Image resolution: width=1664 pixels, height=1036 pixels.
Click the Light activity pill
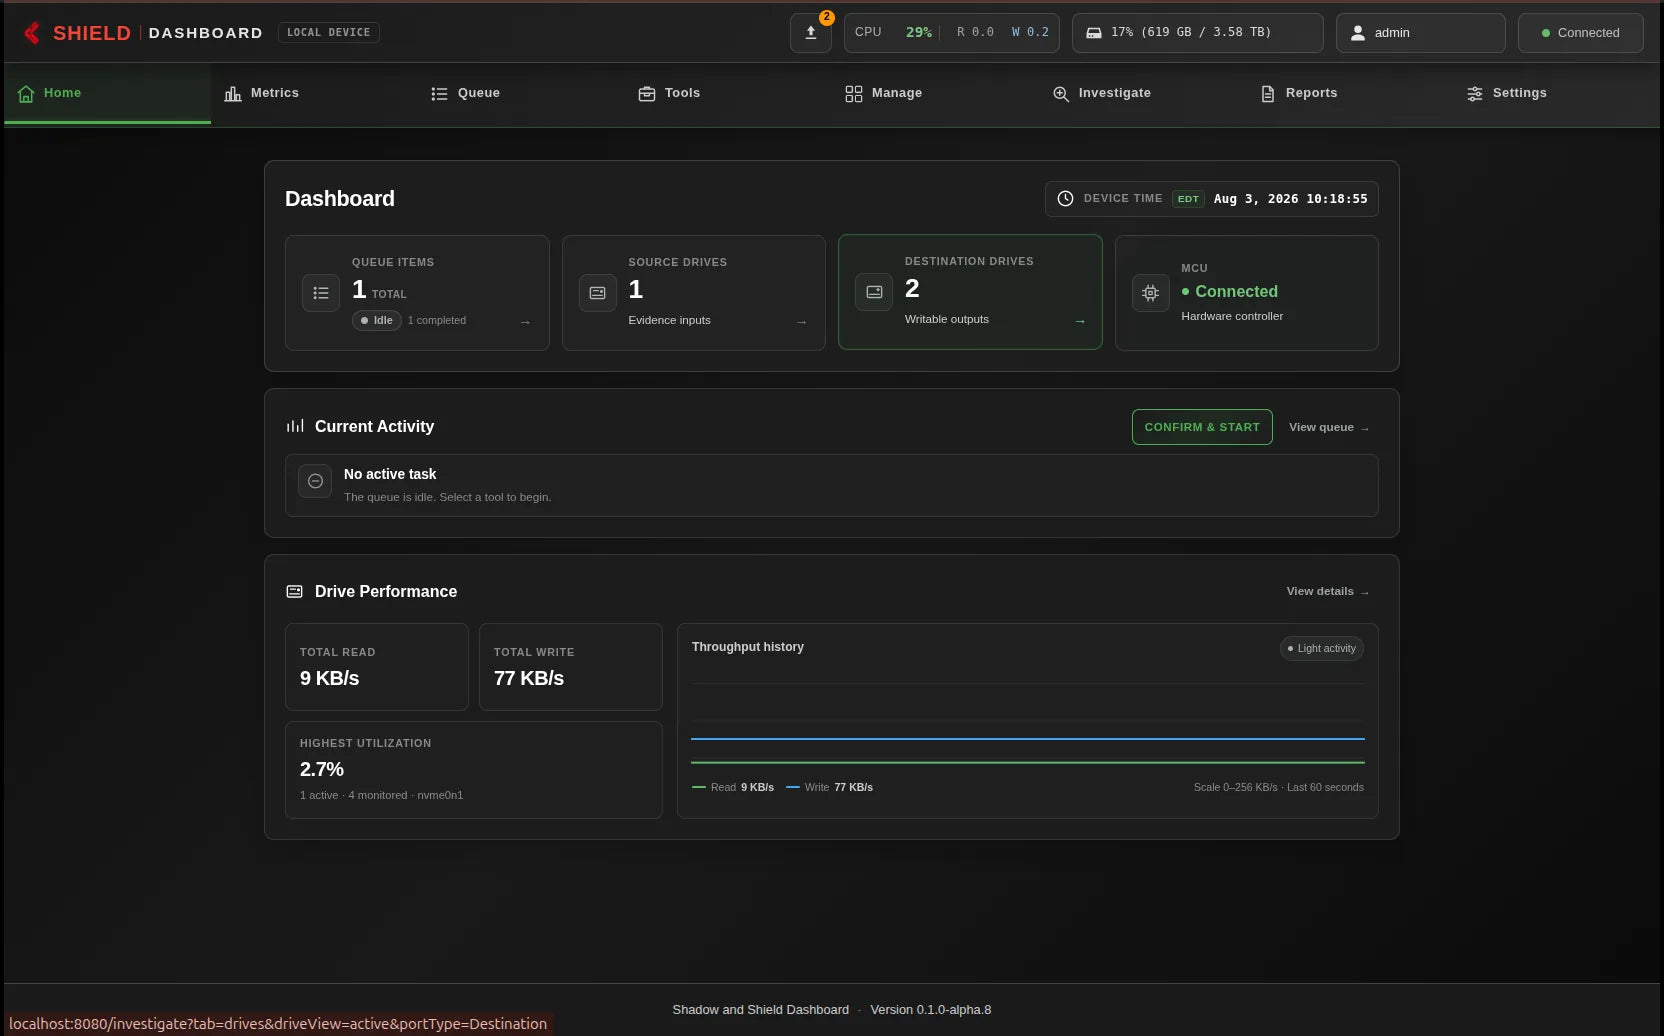(x=1321, y=648)
